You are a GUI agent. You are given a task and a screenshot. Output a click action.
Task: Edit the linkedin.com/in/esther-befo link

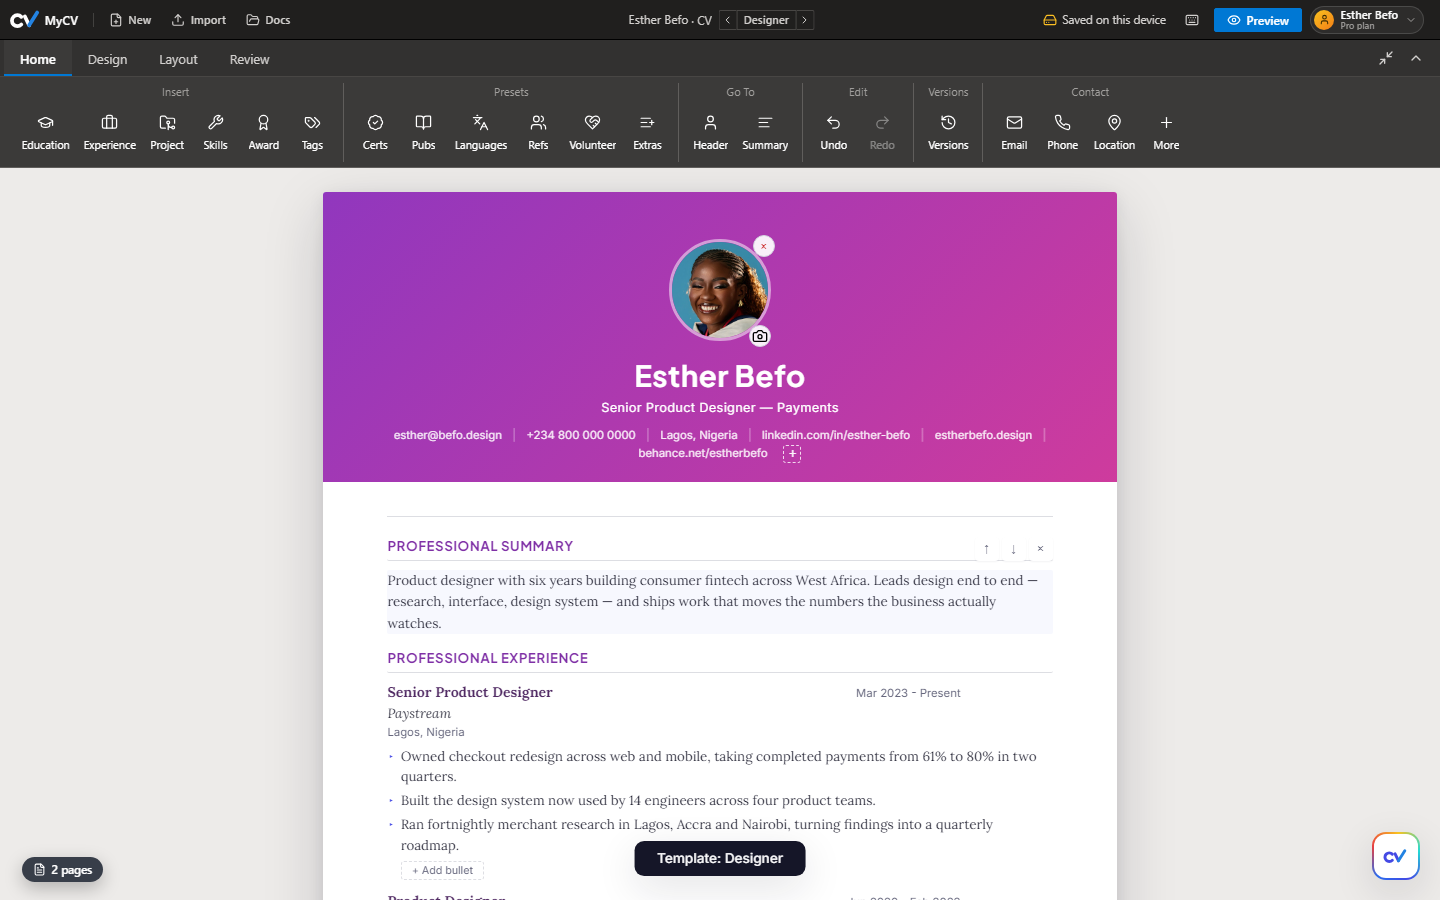click(x=836, y=435)
